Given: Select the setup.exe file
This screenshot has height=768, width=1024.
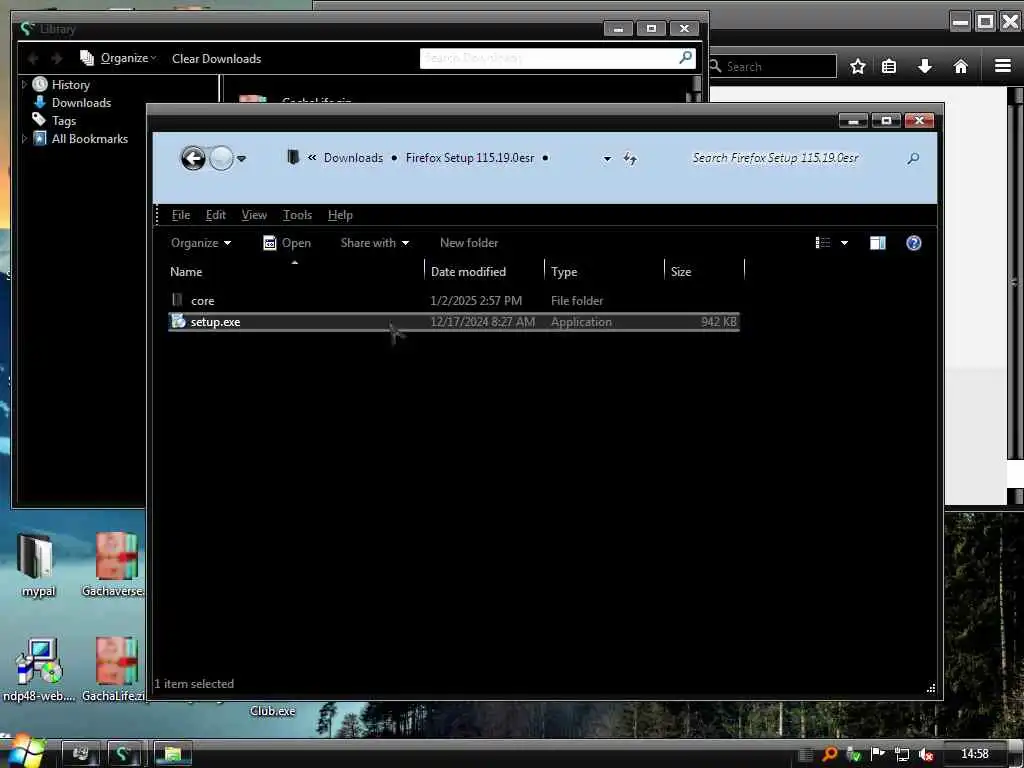Looking at the screenshot, I should click(x=454, y=322).
